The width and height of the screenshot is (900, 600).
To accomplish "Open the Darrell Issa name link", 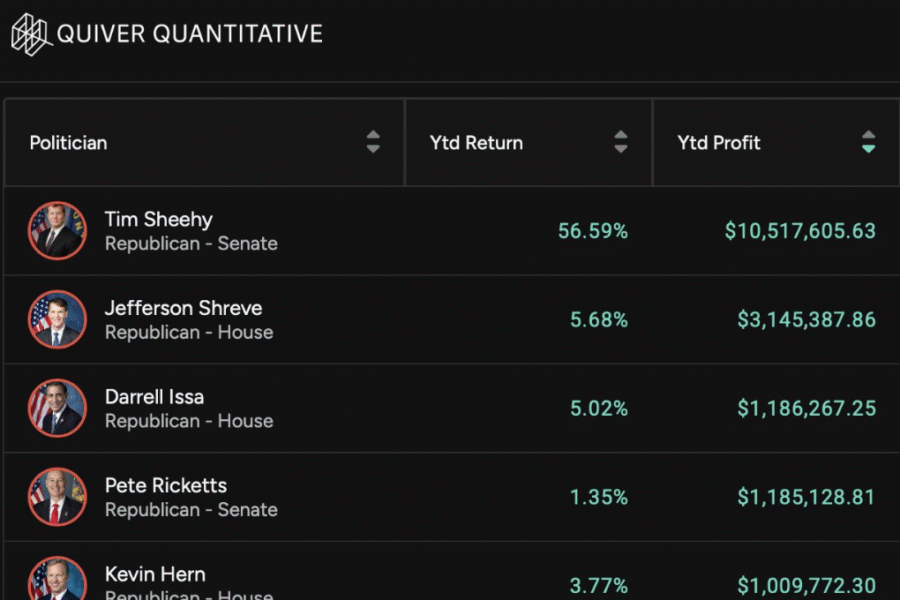I will pos(154,397).
